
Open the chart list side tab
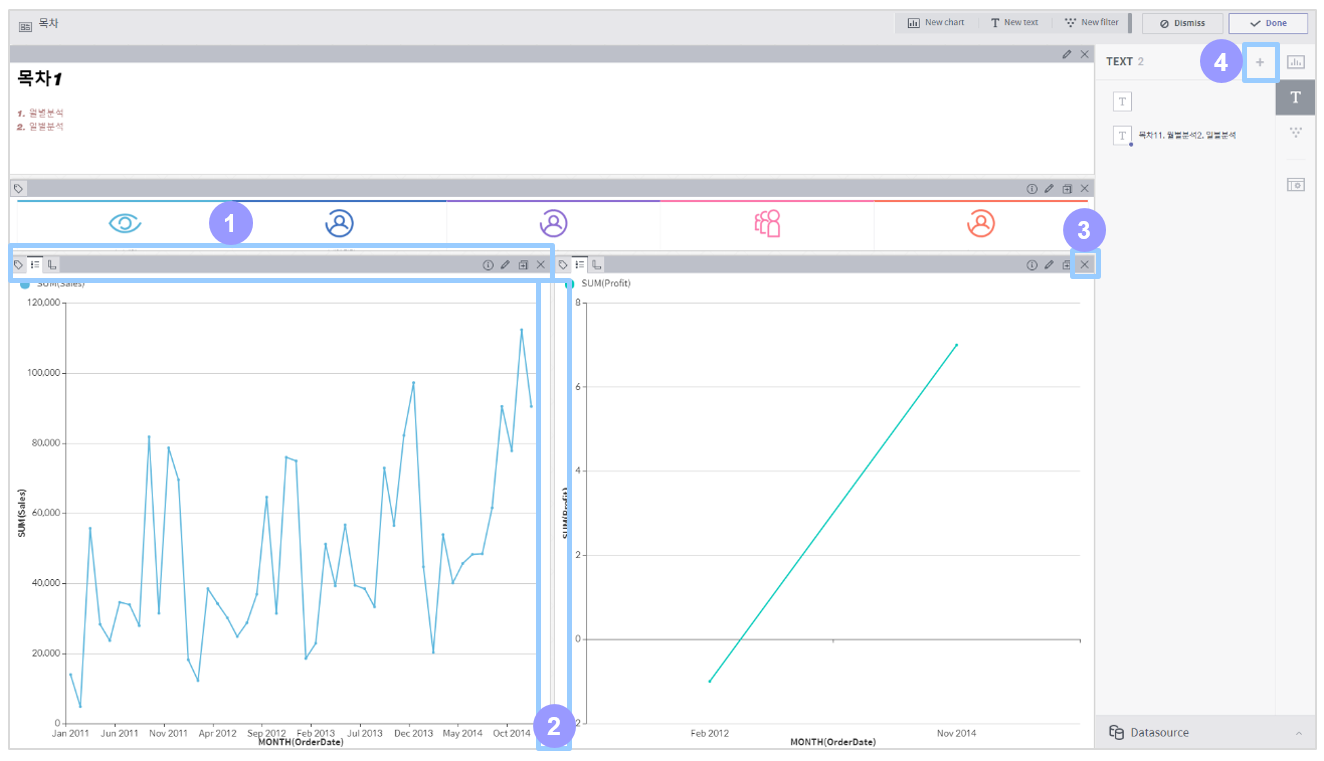point(1295,62)
